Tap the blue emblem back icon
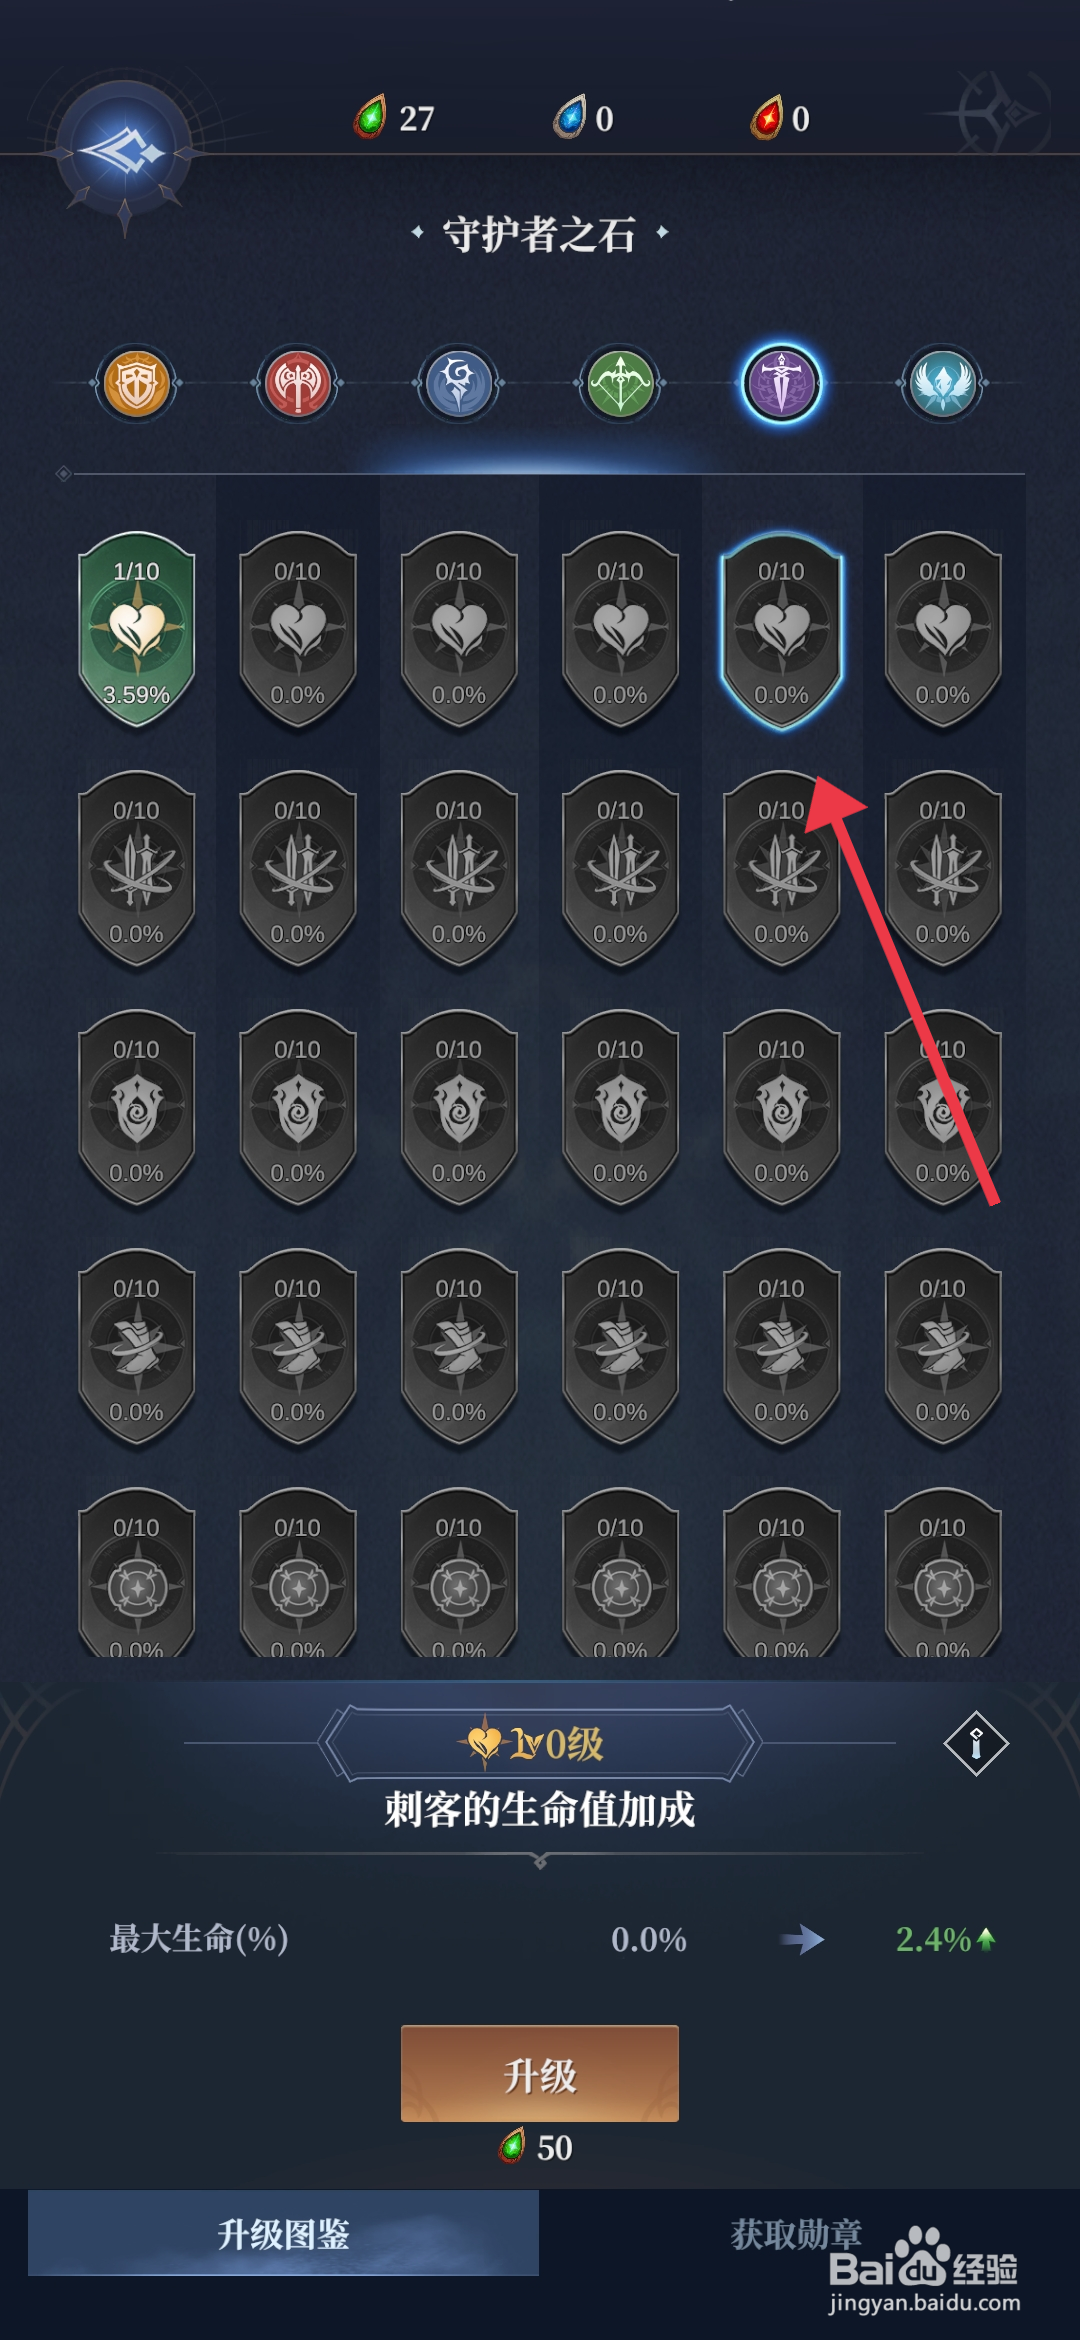This screenshot has width=1080, height=2340. [124, 152]
